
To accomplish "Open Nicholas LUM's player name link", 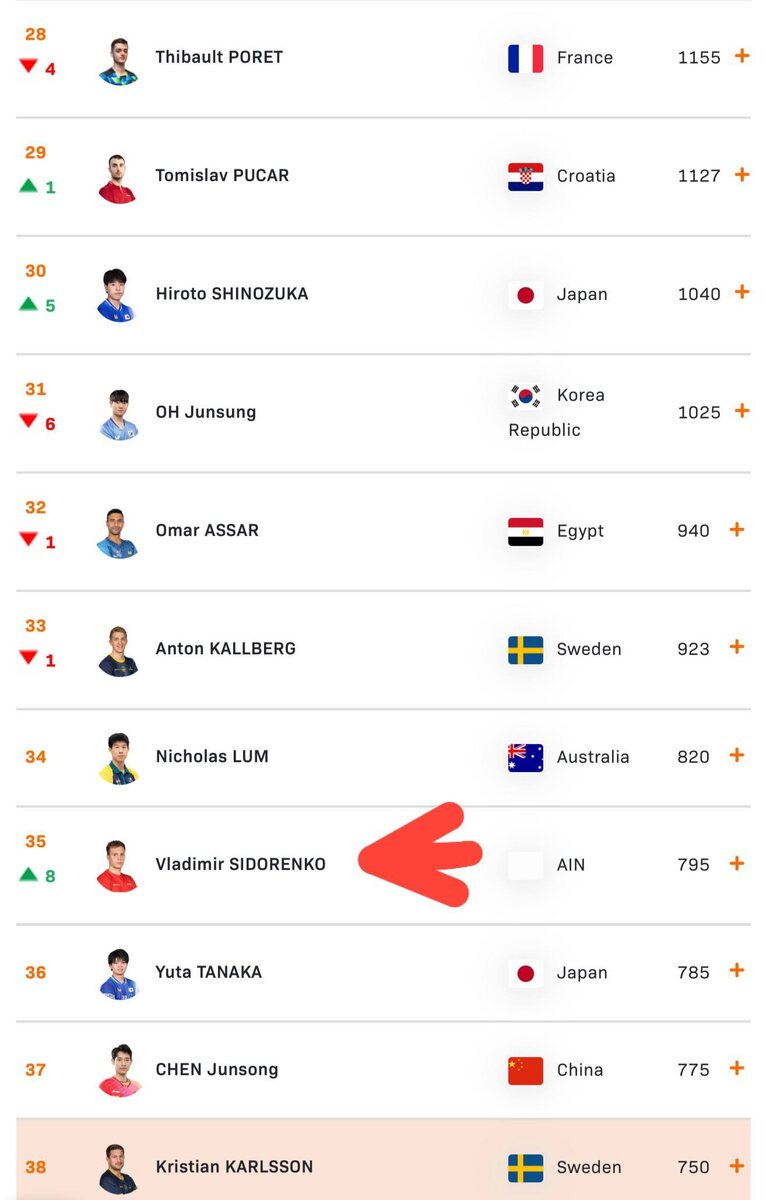I will pyautogui.click(x=212, y=756).
